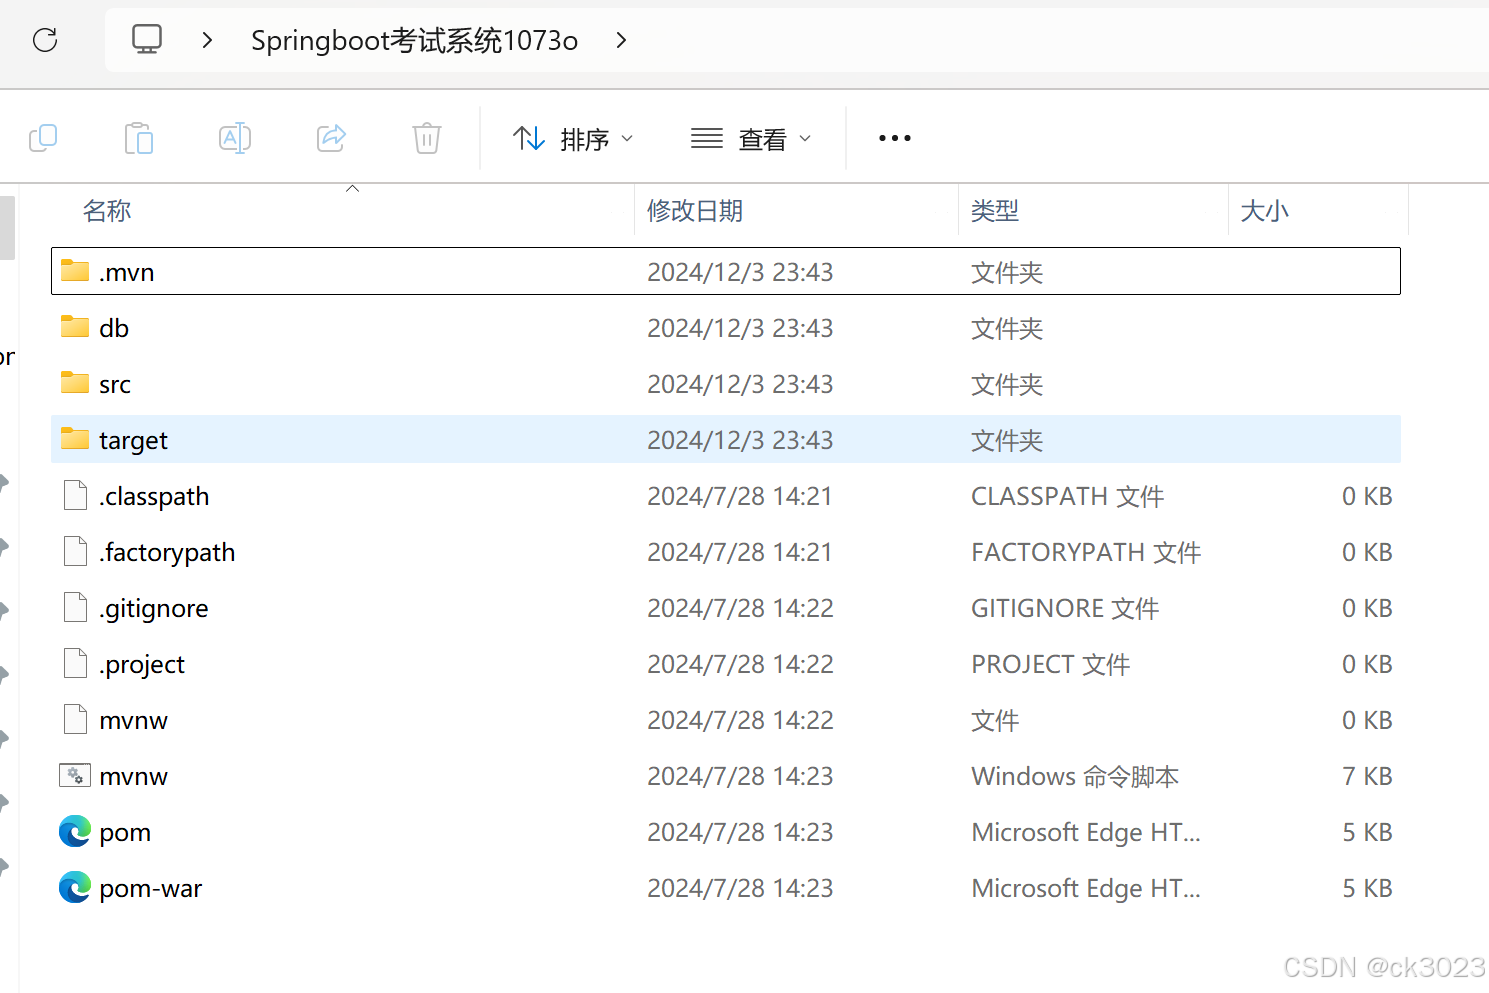
Task: Open the See more (...) menu
Action: tap(893, 138)
